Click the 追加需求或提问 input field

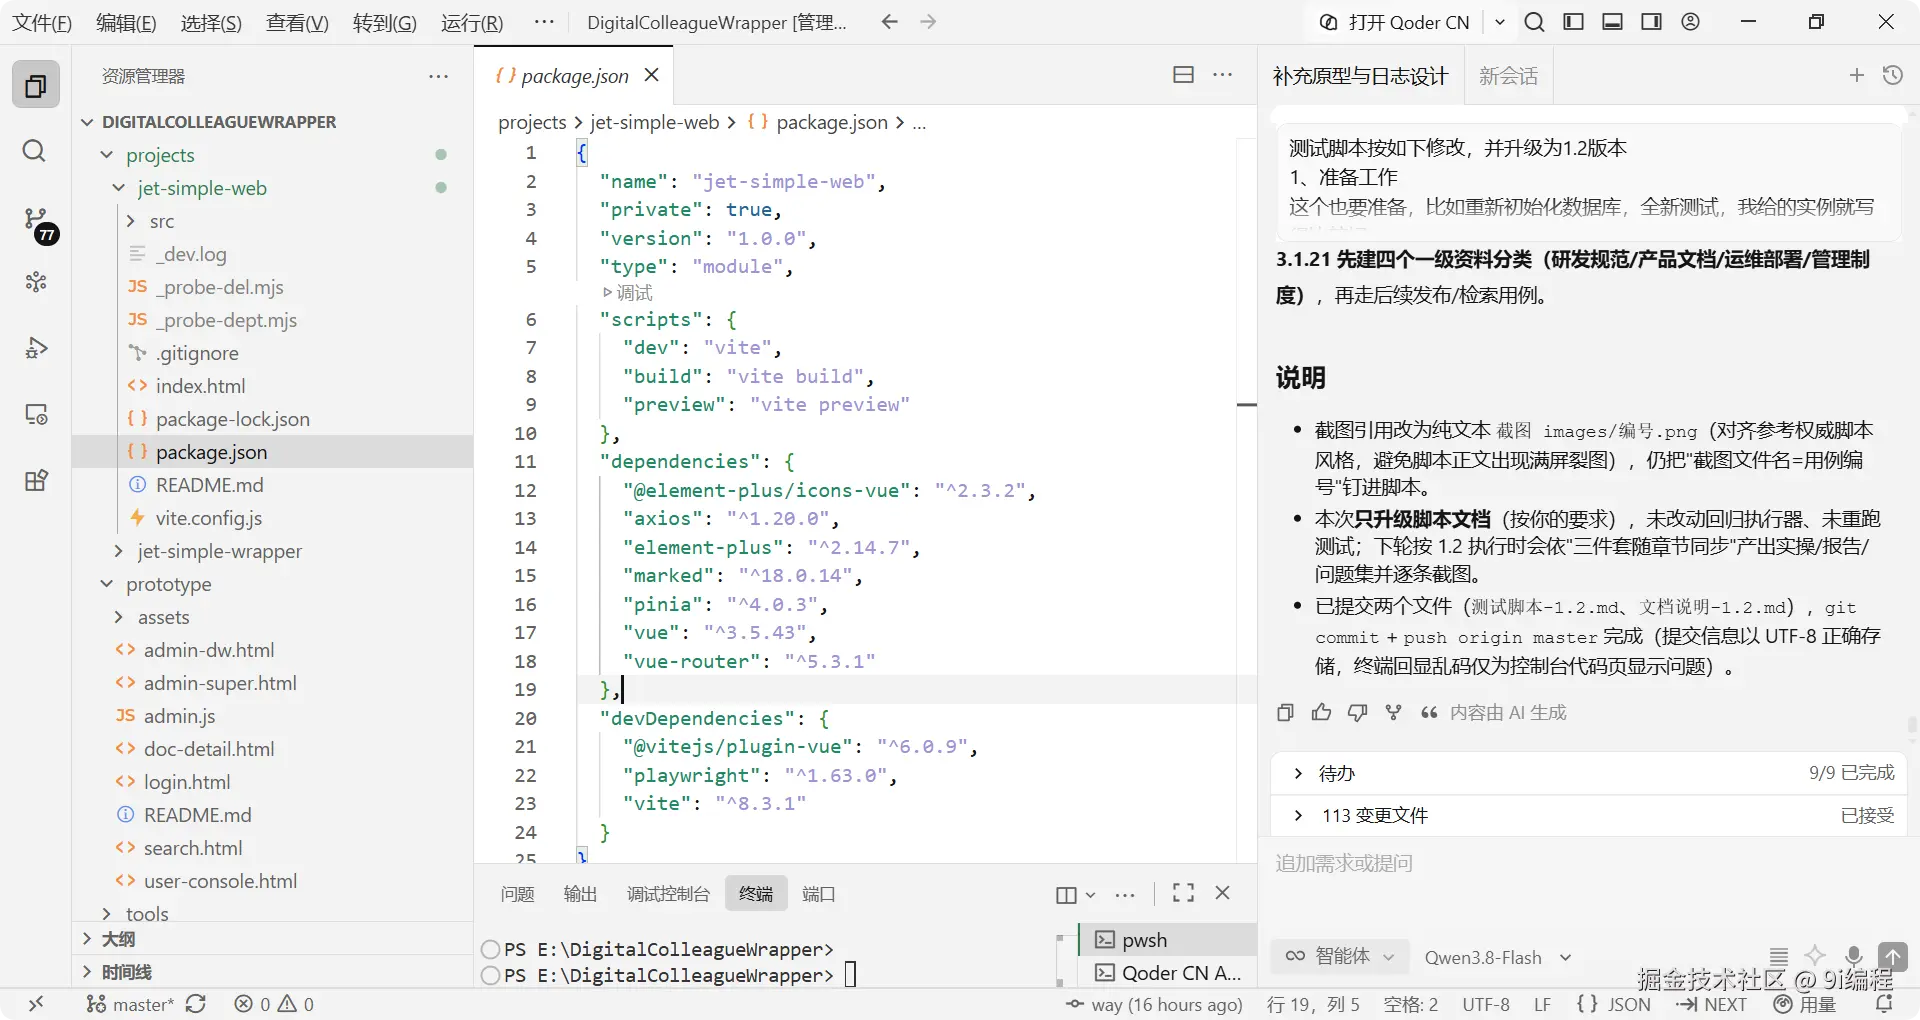point(1588,864)
